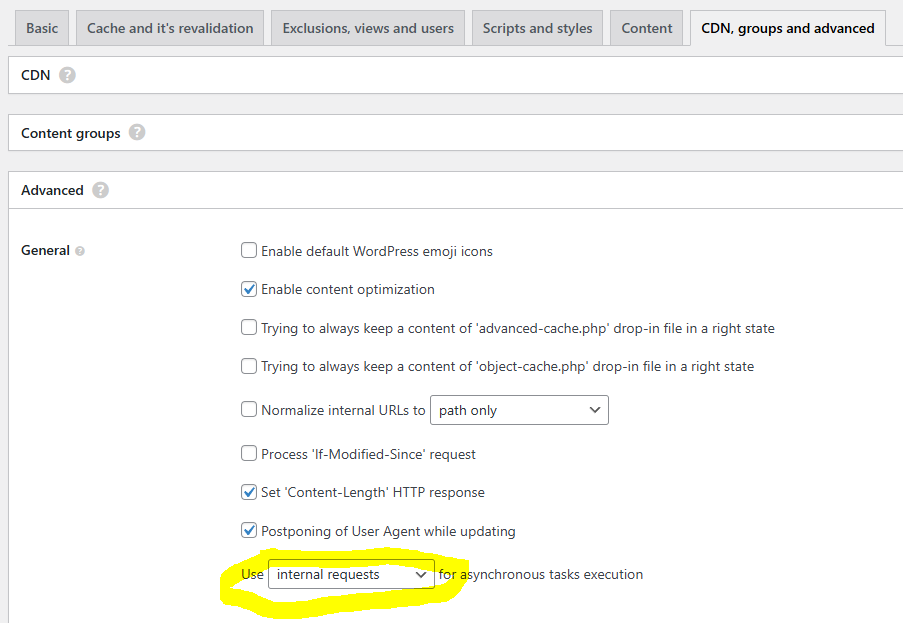Viewport: 903px width, 623px height.
Task: Uncheck Enable content optimization
Action: [x=249, y=289]
